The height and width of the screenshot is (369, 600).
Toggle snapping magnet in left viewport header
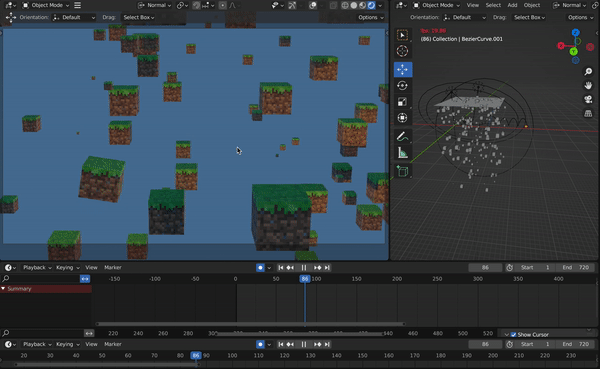click(196, 5)
